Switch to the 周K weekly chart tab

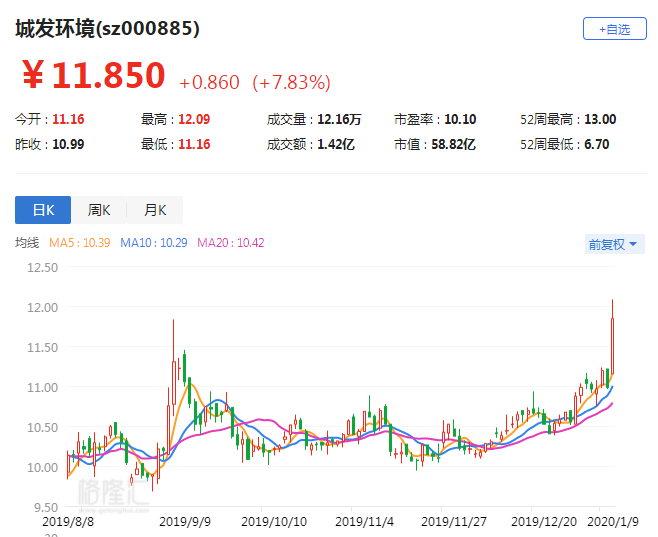[99, 210]
